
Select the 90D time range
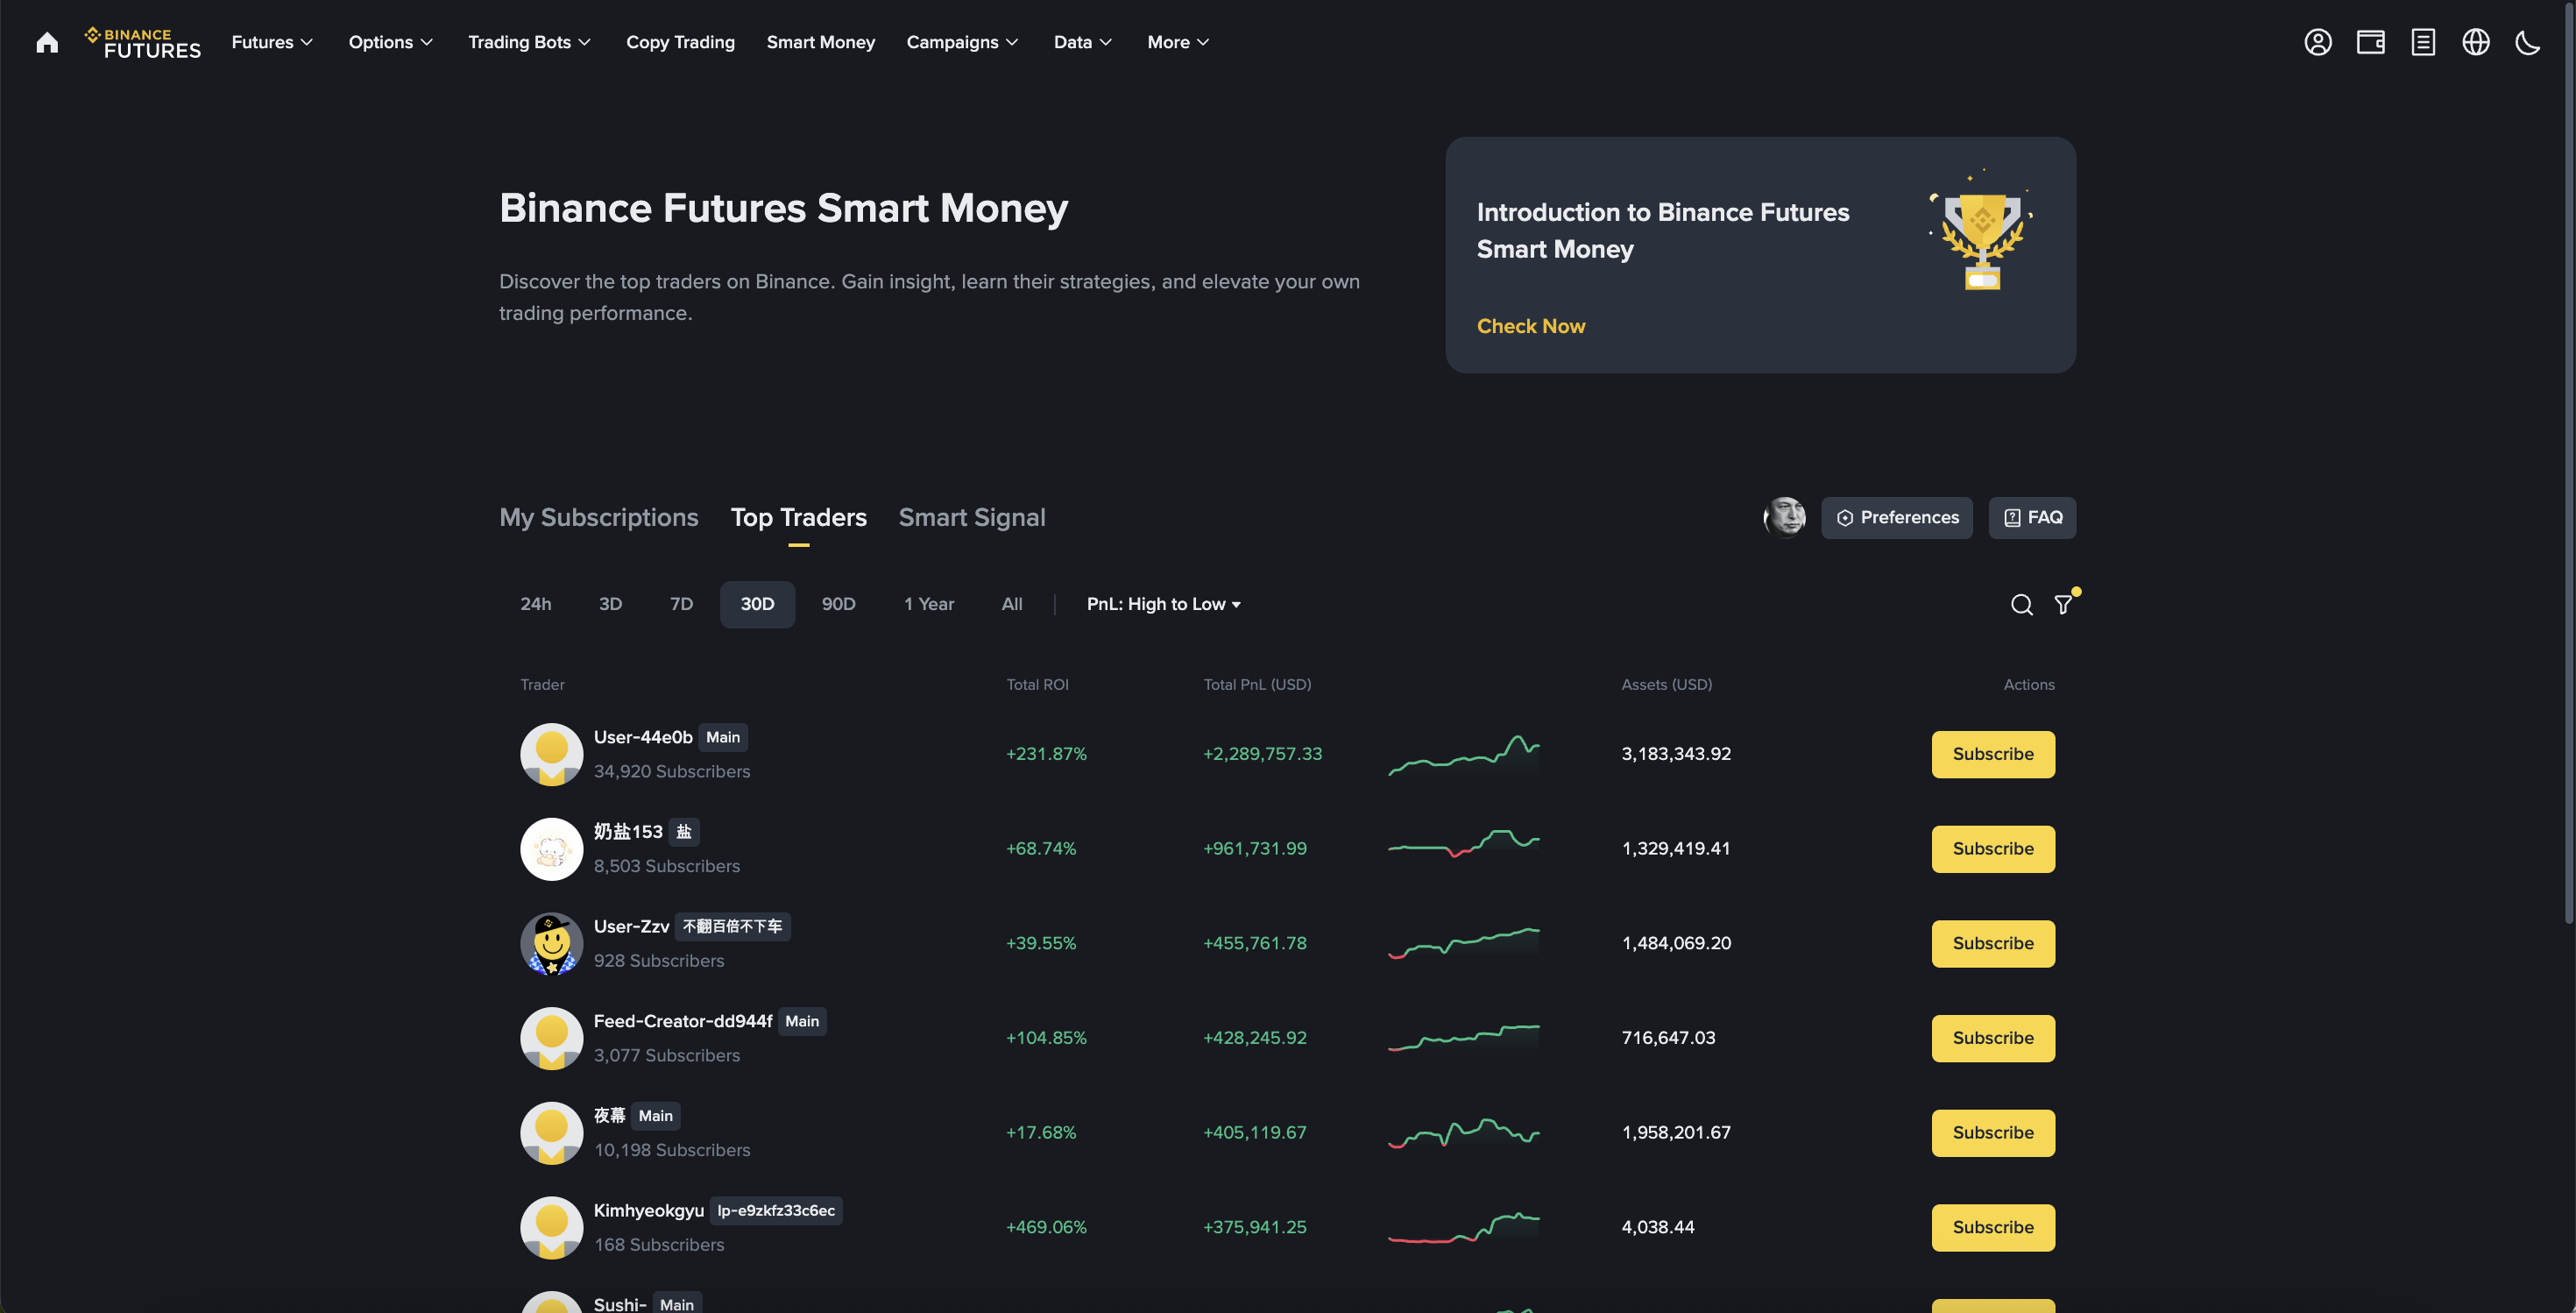pyautogui.click(x=838, y=604)
